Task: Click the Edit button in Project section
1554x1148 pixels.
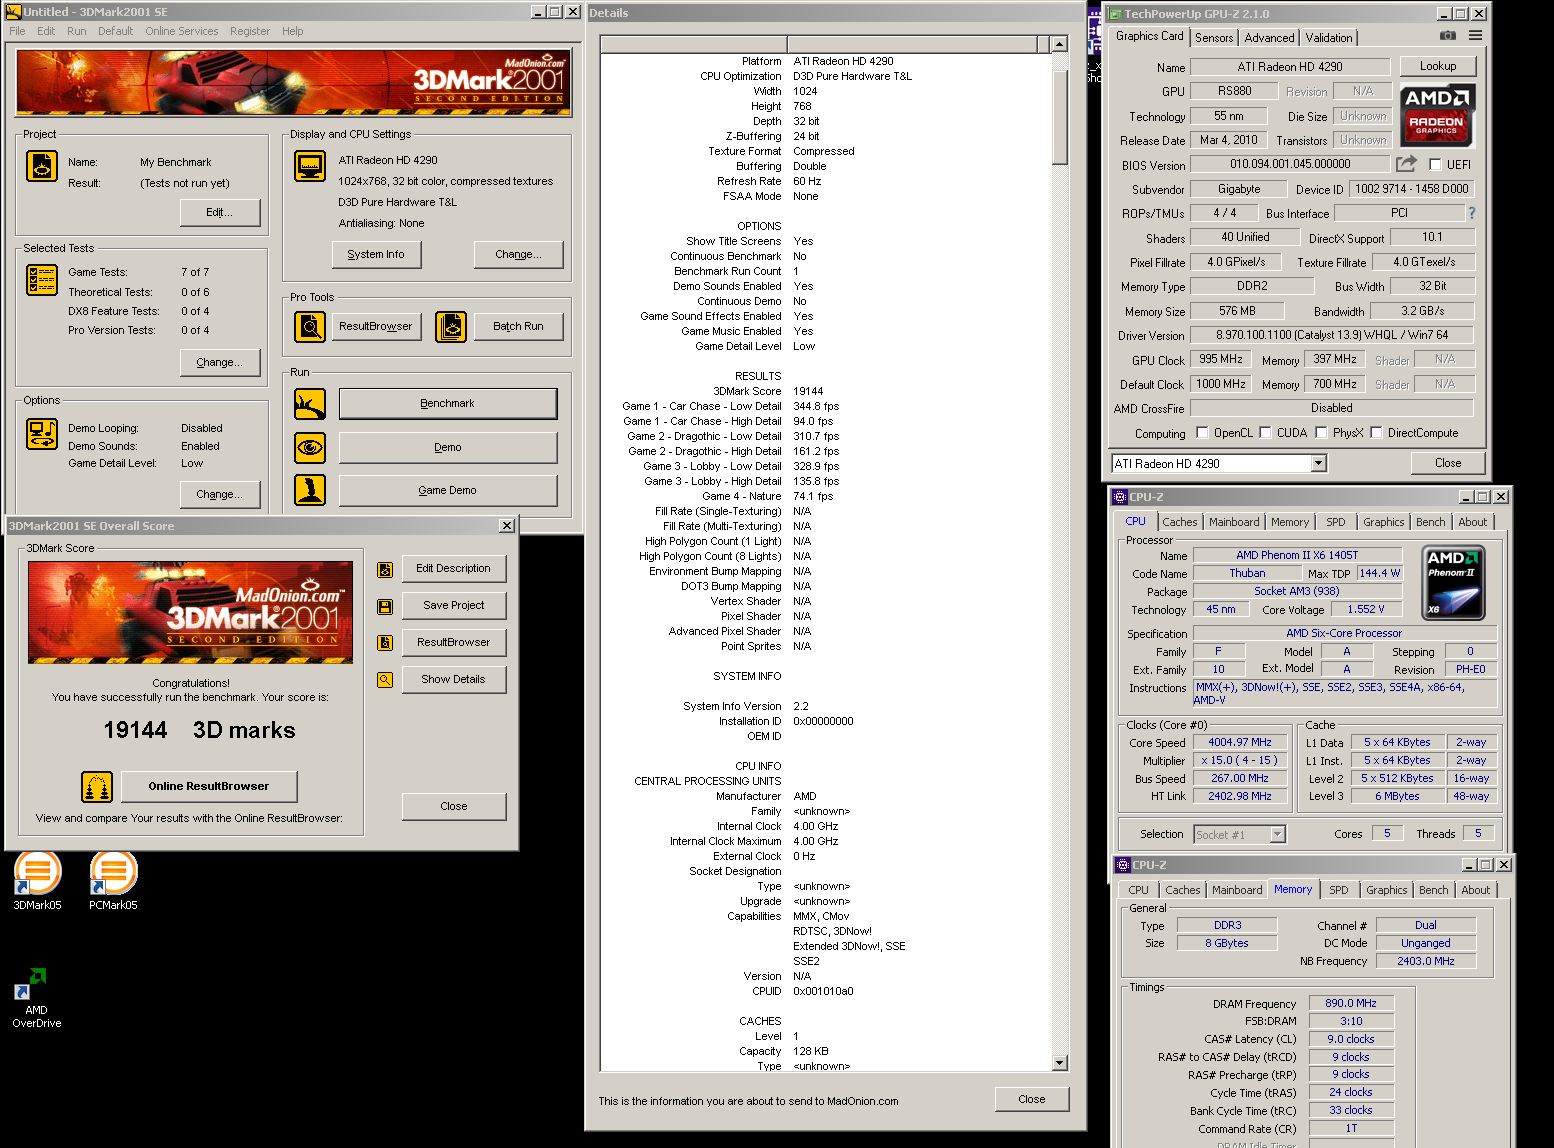Action: pyautogui.click(x=219, y=212)
